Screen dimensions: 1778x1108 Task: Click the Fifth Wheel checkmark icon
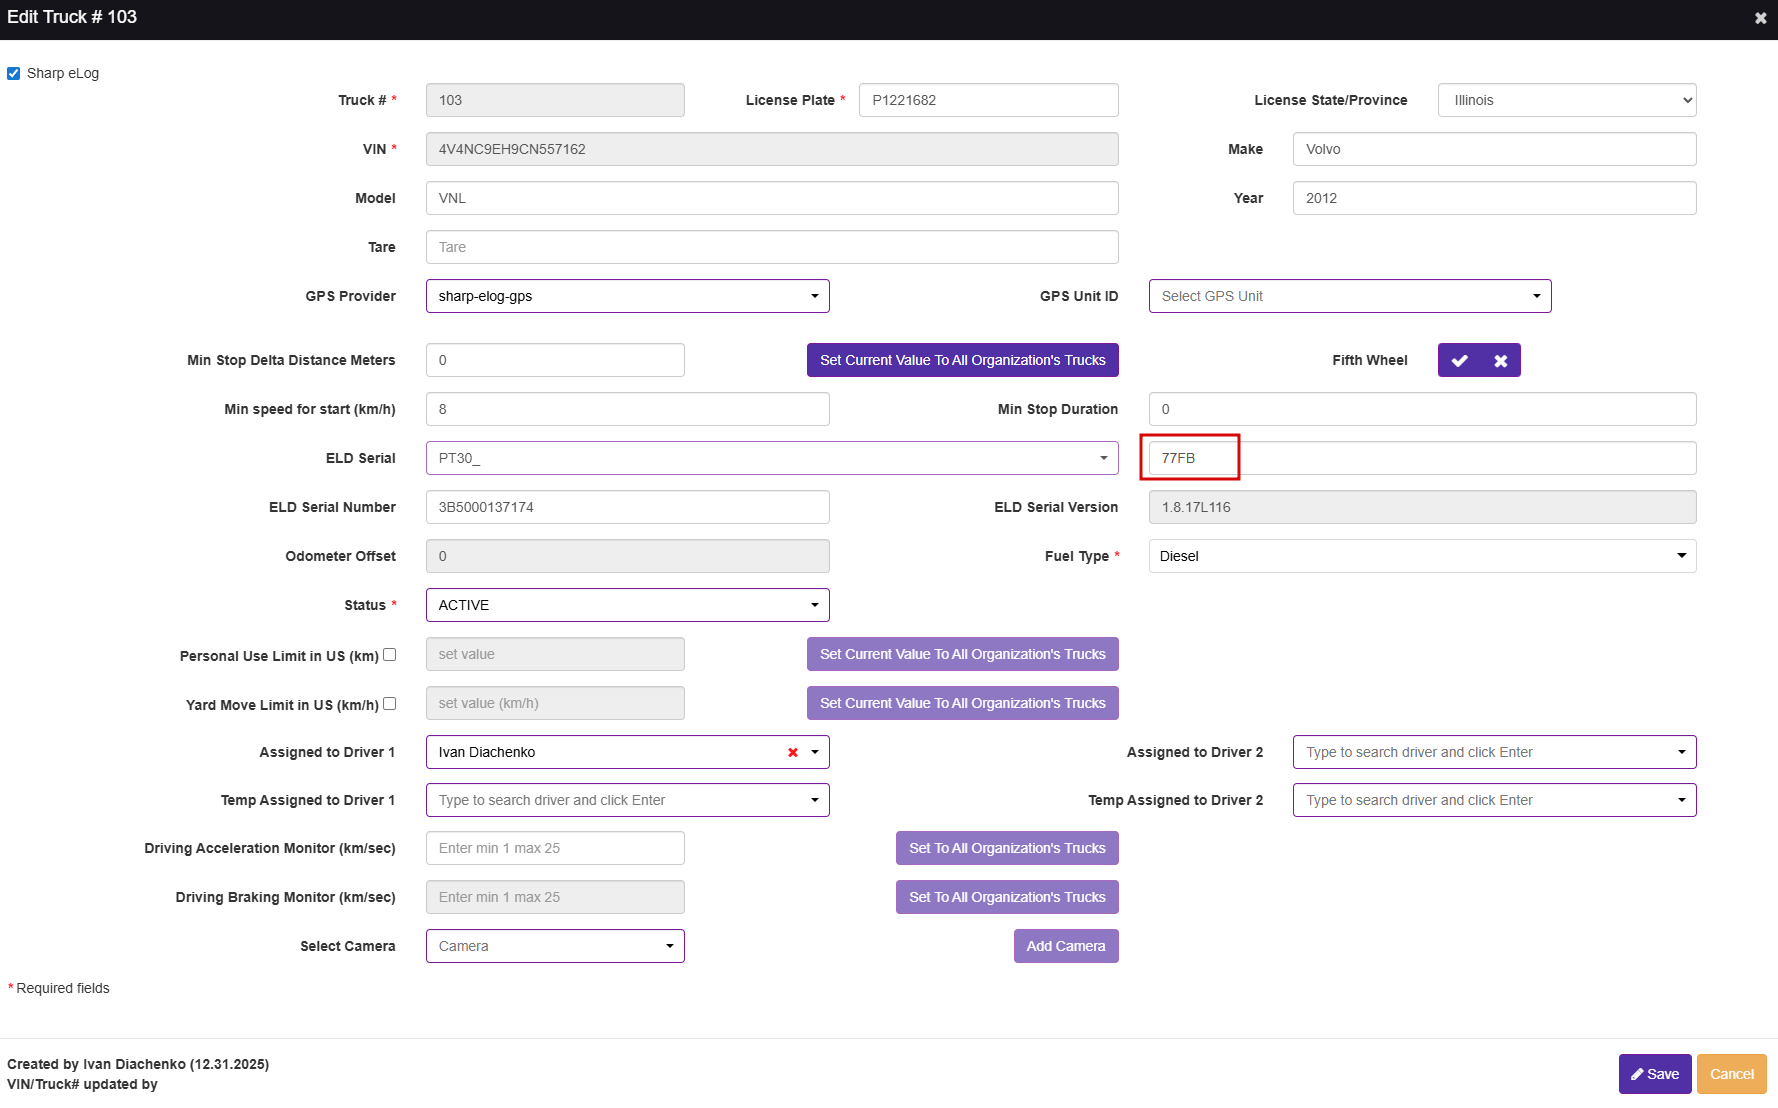[x=1459, y=361]
